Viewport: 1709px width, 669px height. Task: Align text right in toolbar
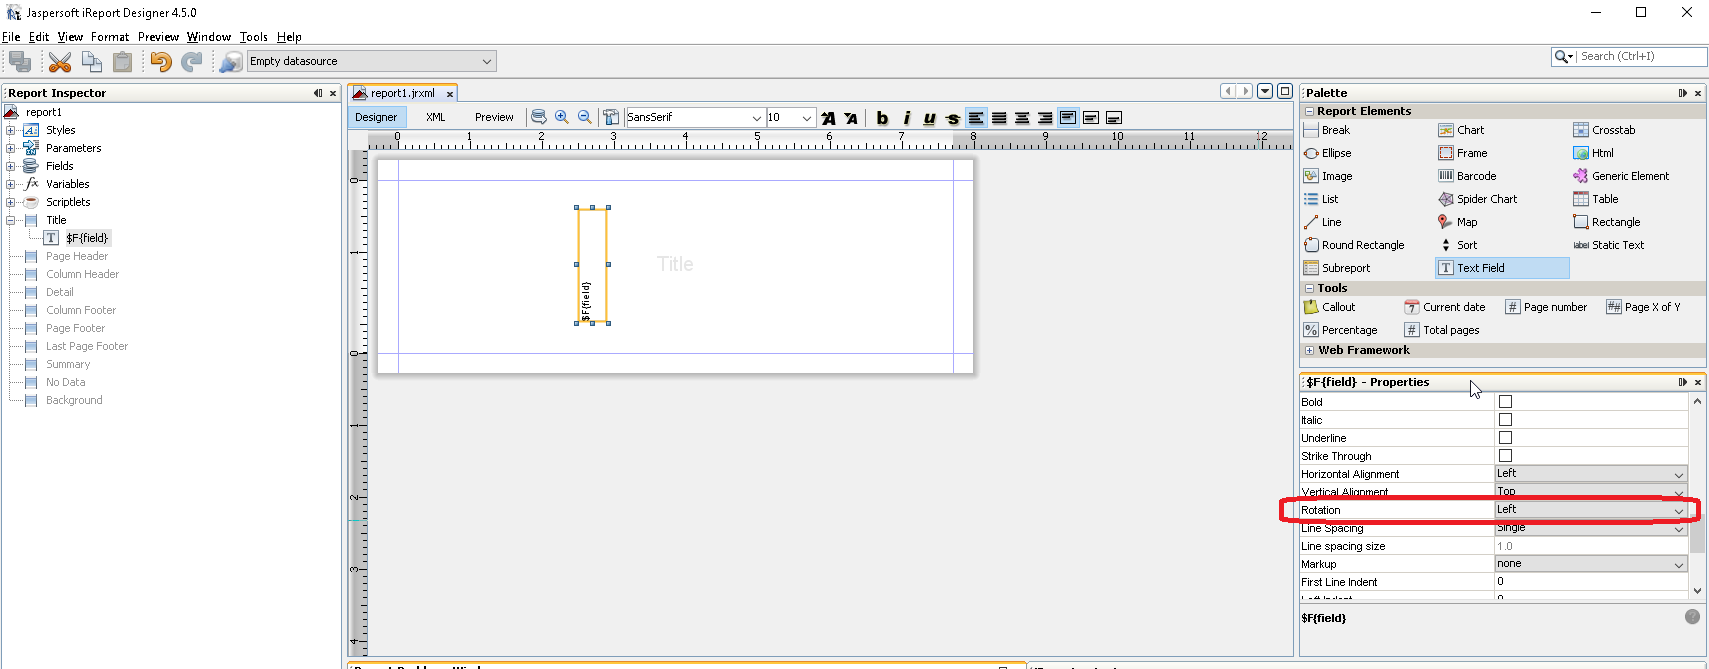(1045, 118)
